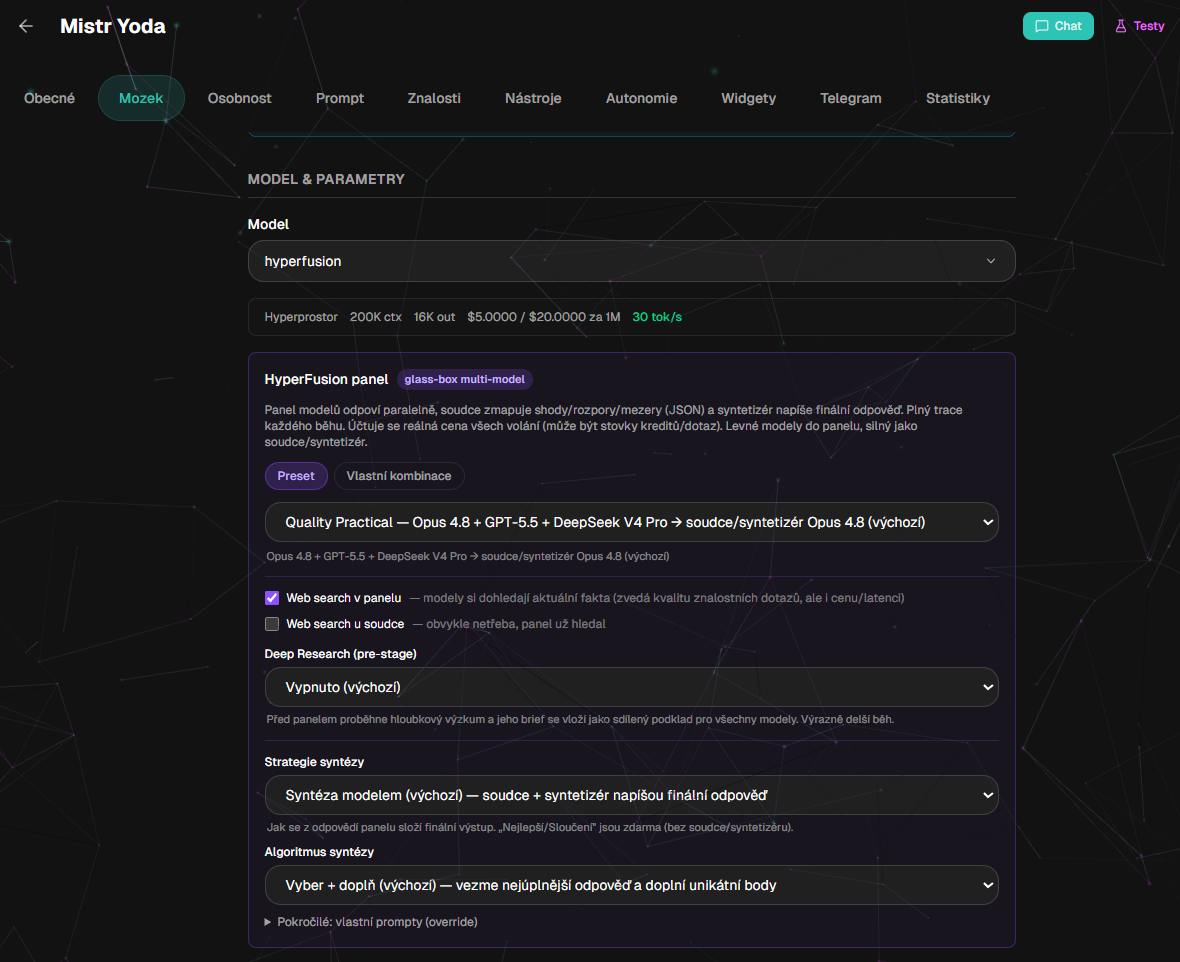Click the 16K out value

pos(434,317)
